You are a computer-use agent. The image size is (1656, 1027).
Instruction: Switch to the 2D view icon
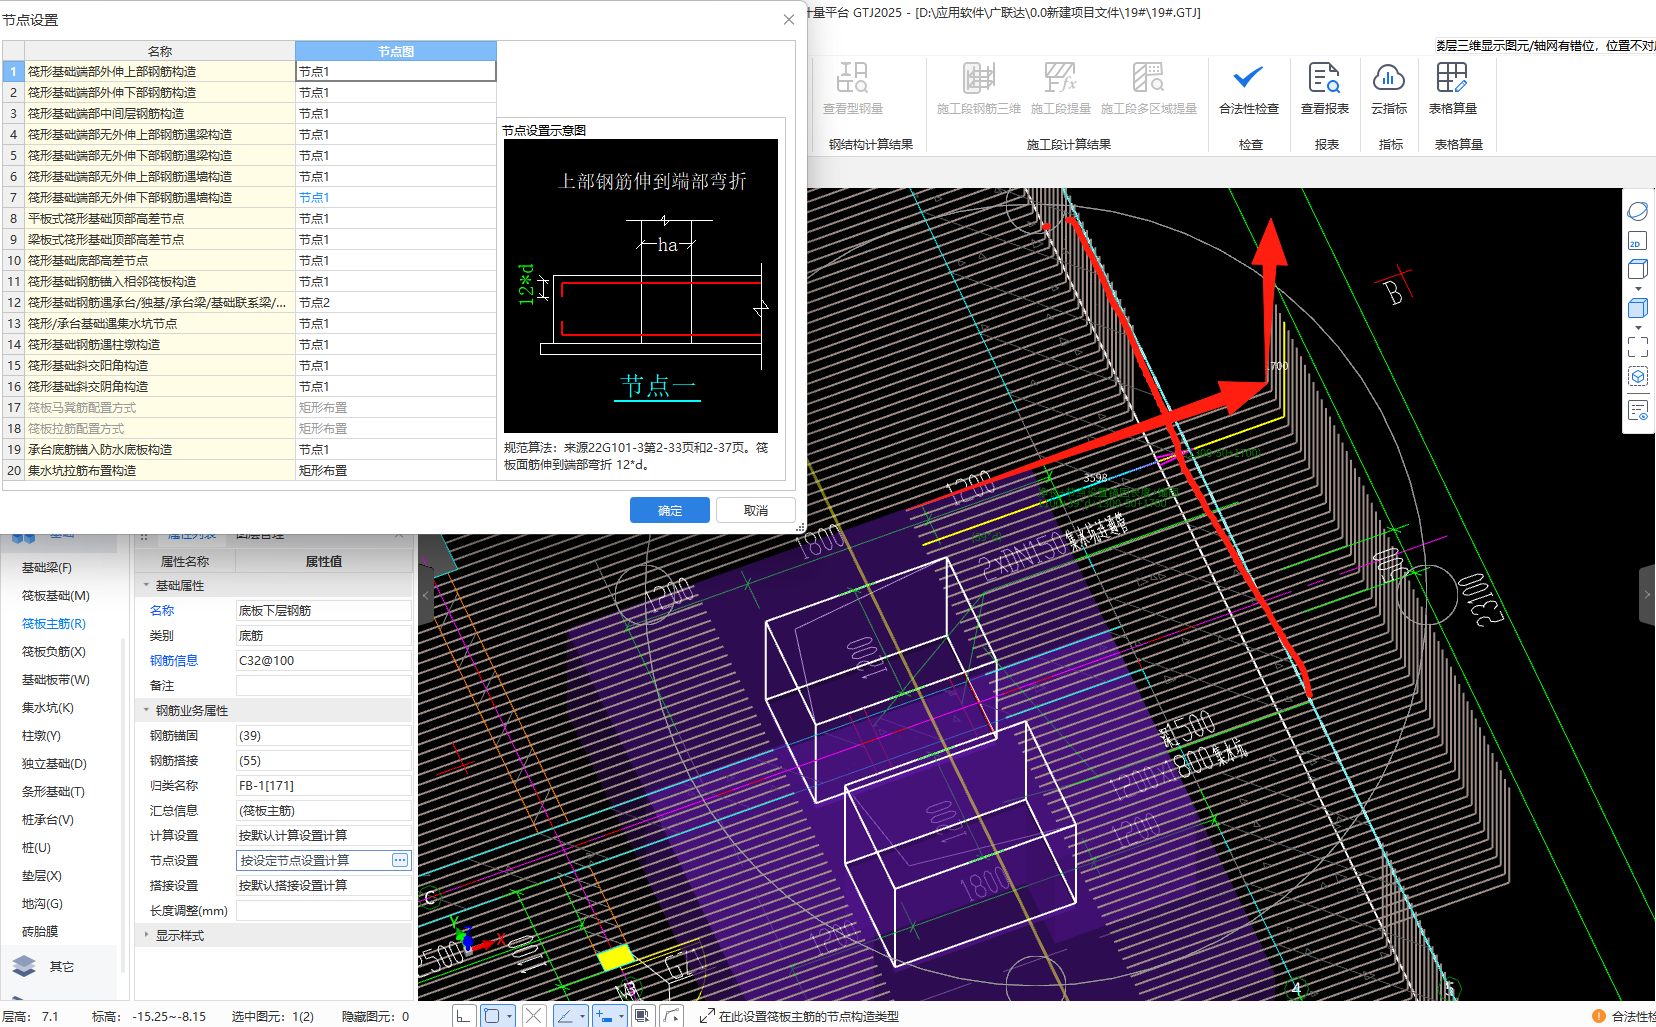pyautogui.click(x=1638, y=241)
